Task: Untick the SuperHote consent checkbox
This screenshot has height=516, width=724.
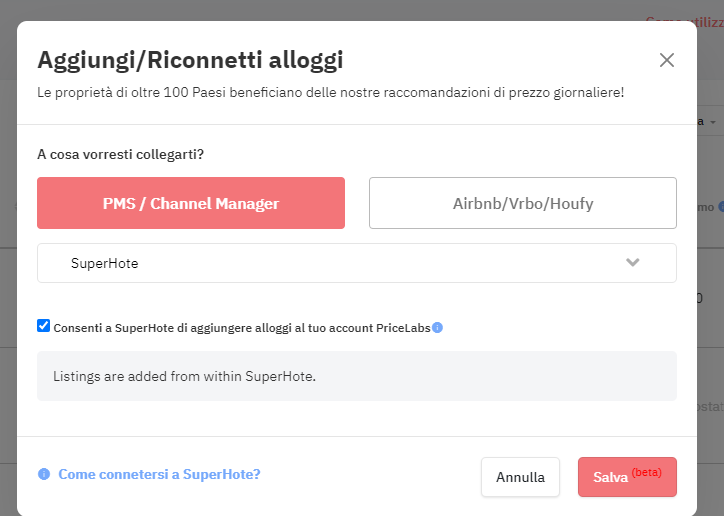Action: [x=43, y=326]
